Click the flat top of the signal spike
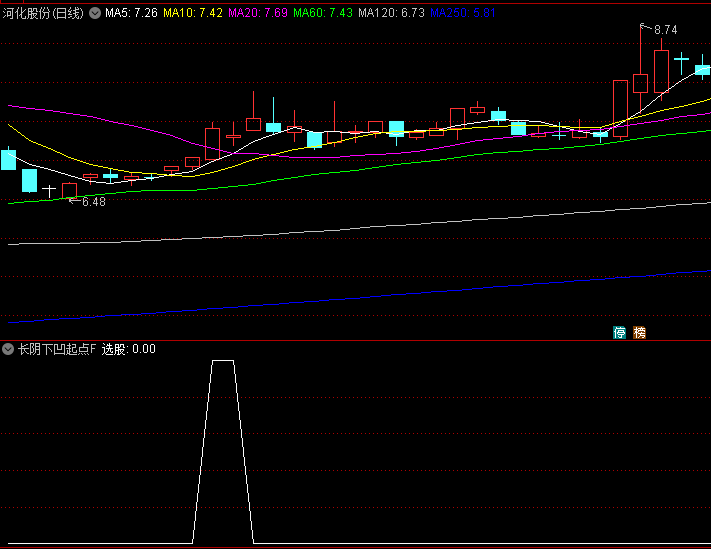711x549 pixels. coord(222,361)
